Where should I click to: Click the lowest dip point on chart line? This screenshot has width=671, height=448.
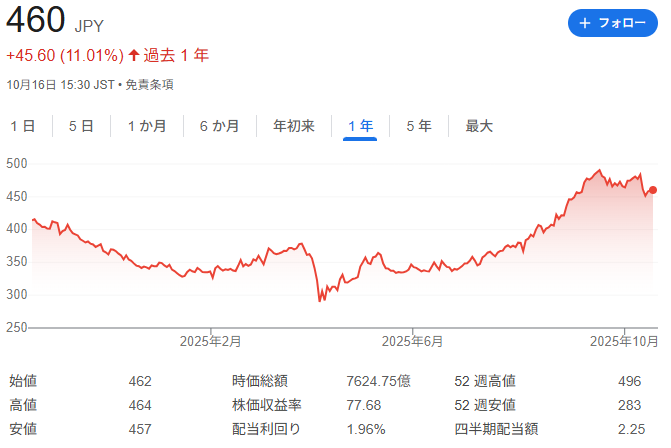320,300
